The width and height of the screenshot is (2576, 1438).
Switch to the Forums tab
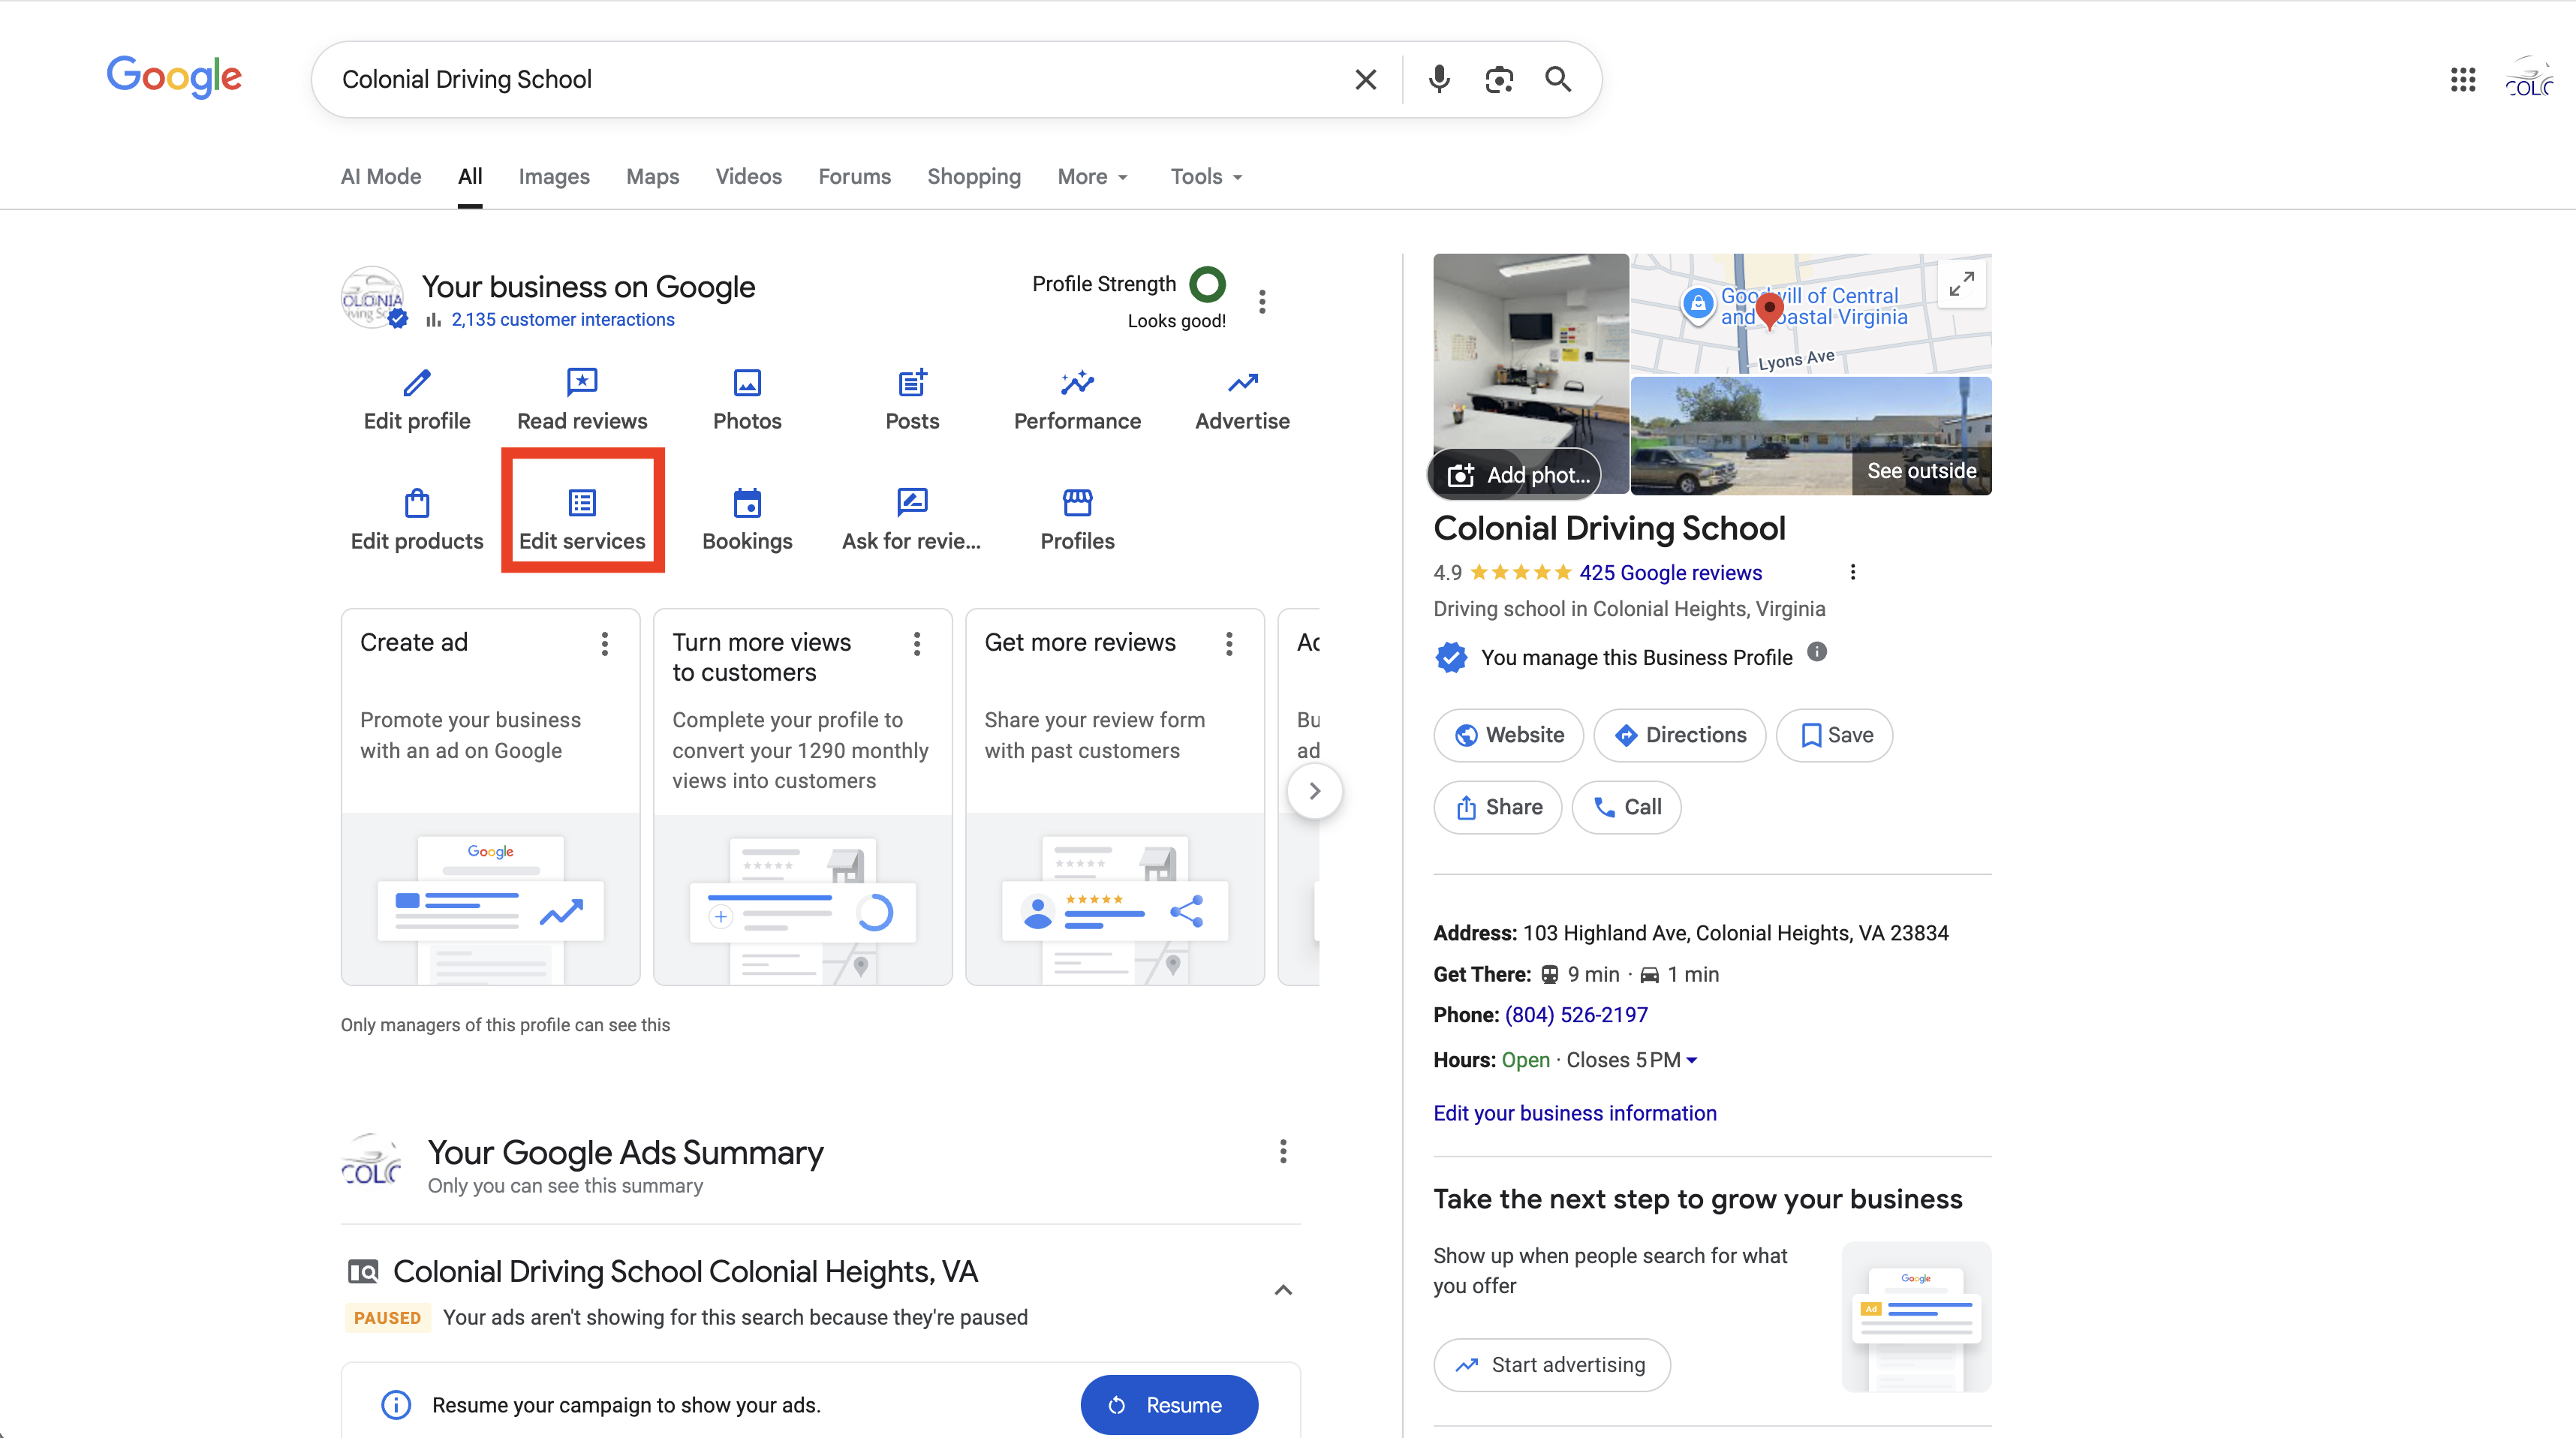[x=854, y=176]
